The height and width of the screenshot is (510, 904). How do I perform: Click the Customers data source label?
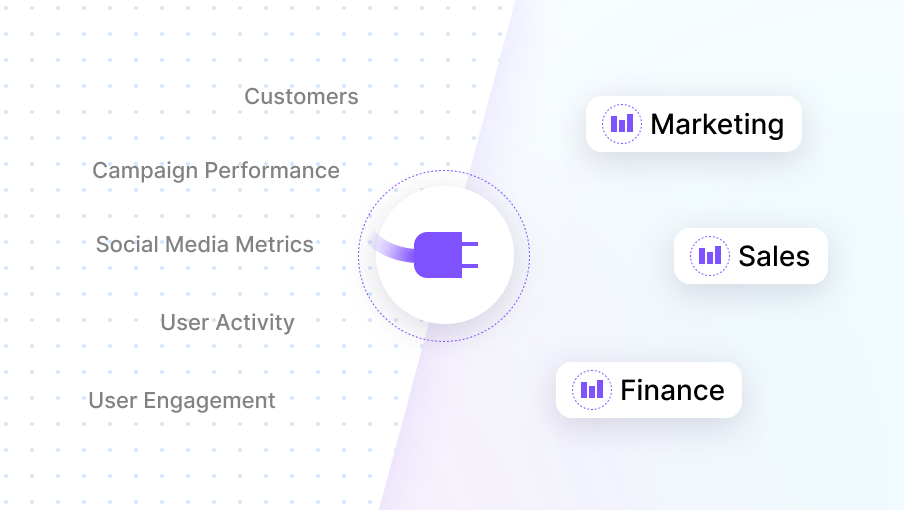[301, 96]
